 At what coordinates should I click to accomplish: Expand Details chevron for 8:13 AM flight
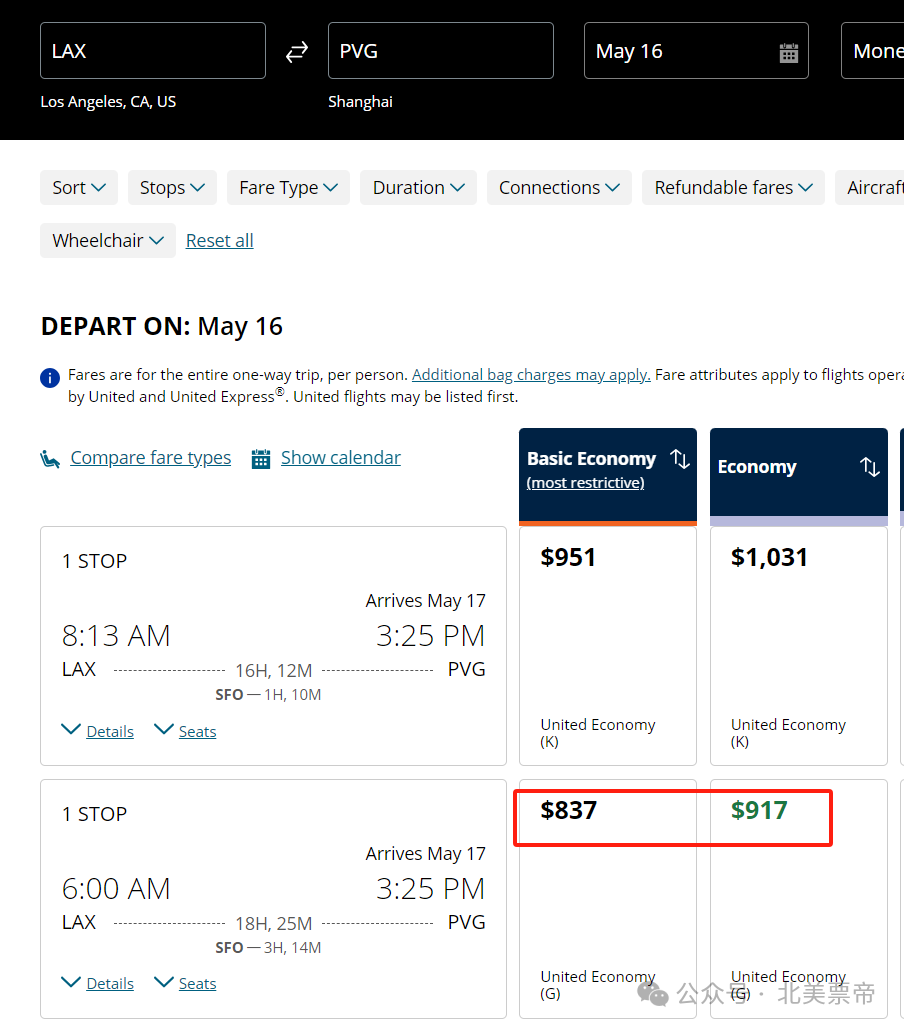click(71, 729)
